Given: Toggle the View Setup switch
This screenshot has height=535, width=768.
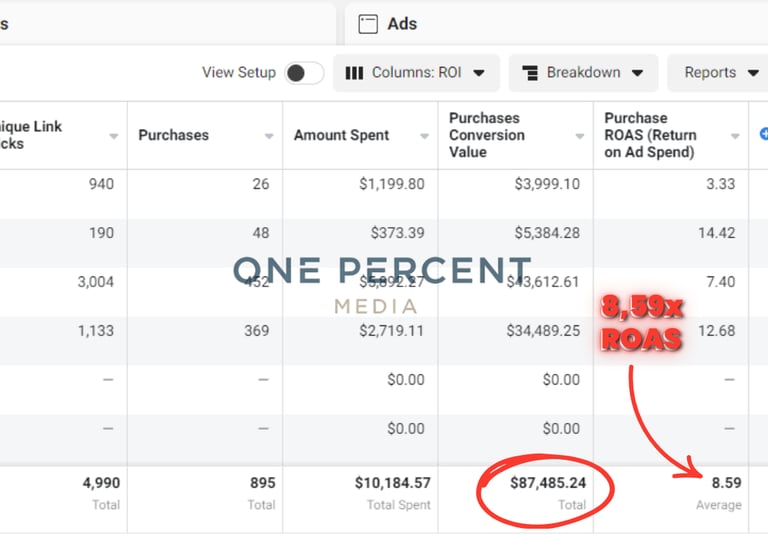Looking at the screenshot, I should [304, 73].
